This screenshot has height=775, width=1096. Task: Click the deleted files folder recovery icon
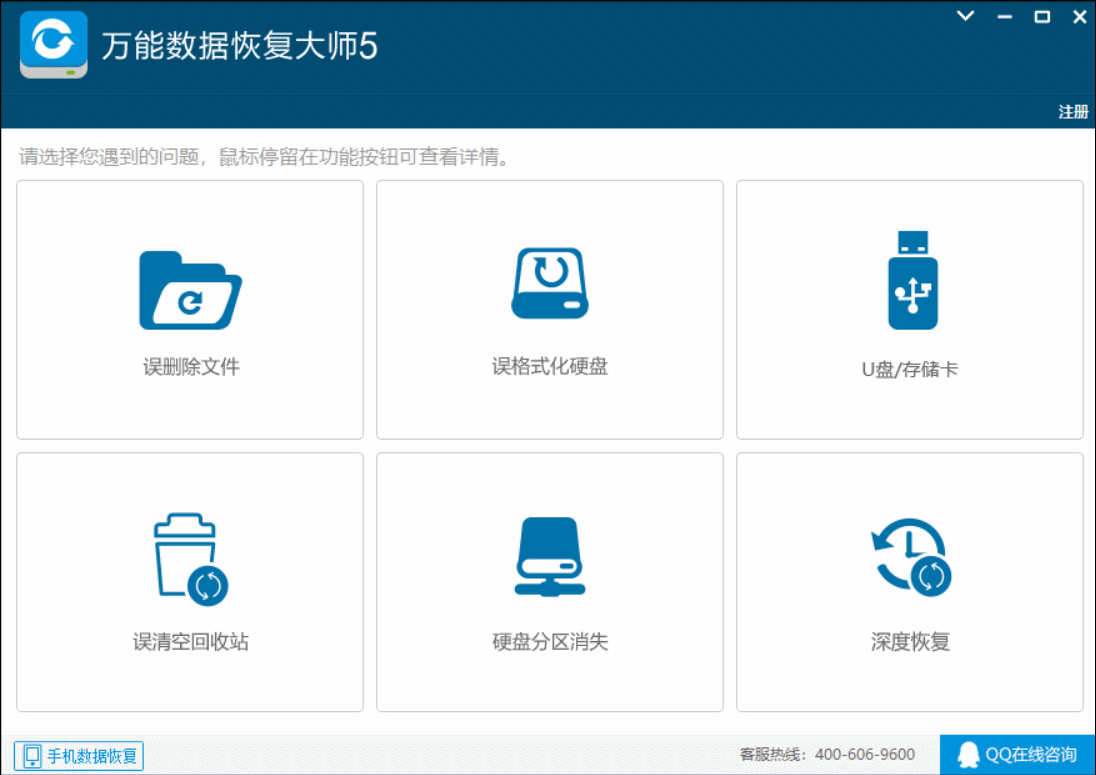point(190,290)
